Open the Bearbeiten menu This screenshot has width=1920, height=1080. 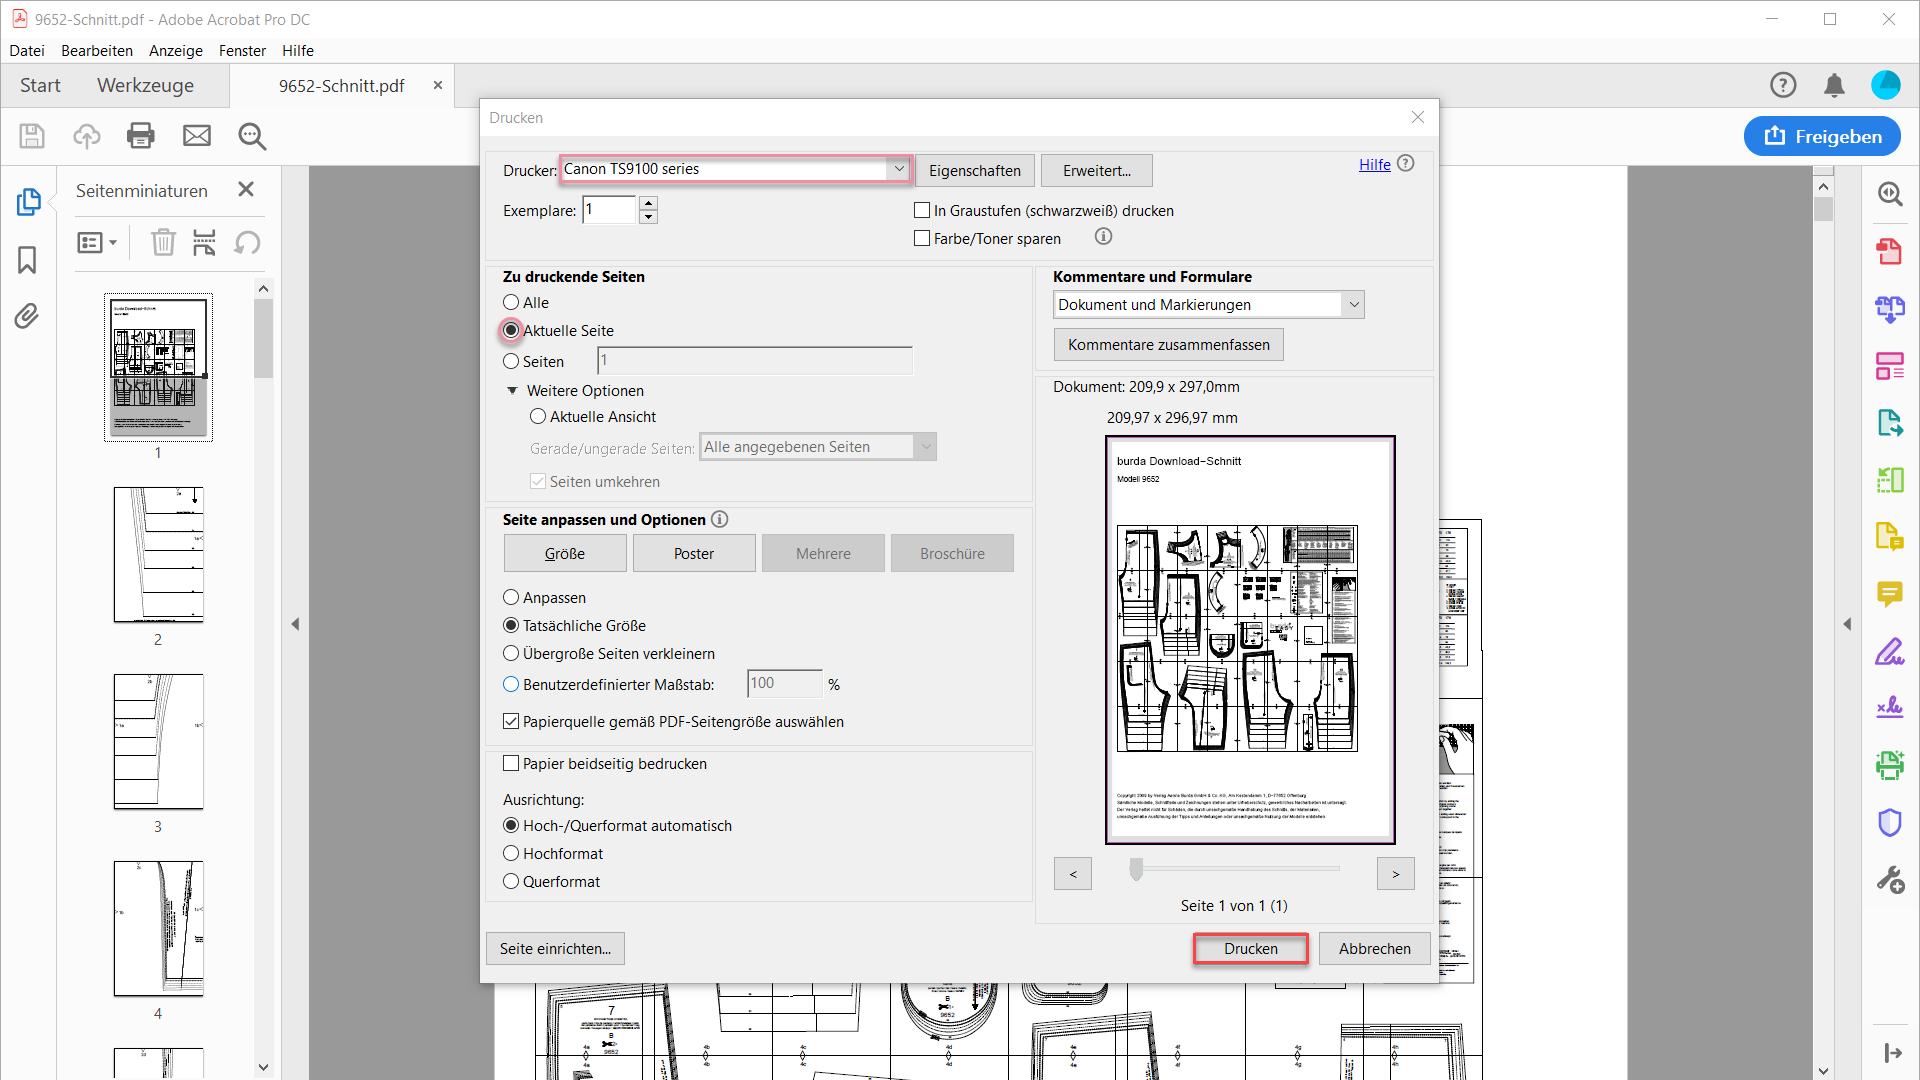97,51
